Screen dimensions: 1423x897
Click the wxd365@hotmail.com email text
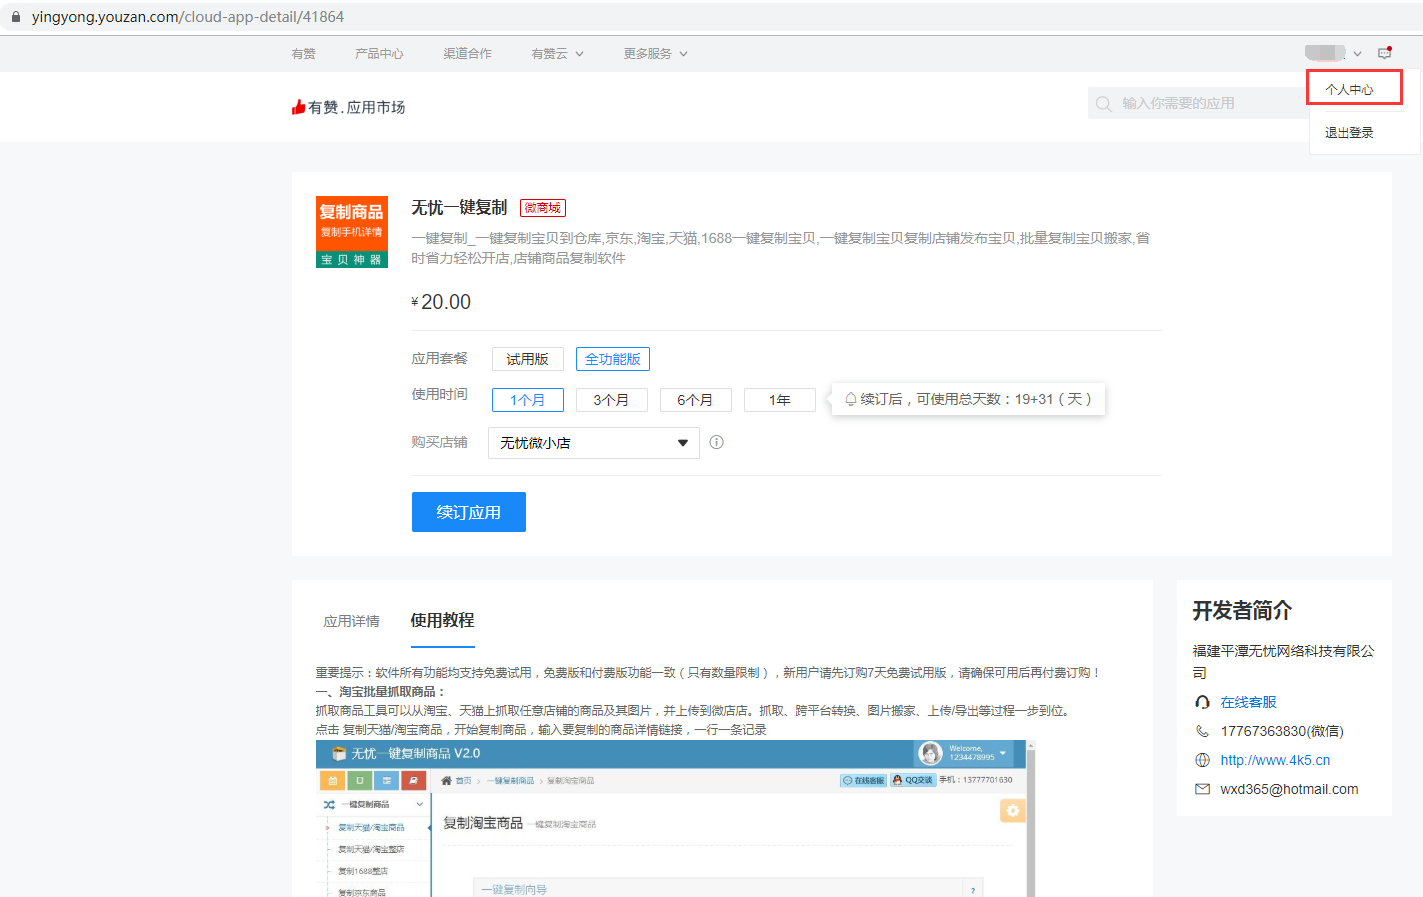pyautogui.click(x=1290, y=789)
